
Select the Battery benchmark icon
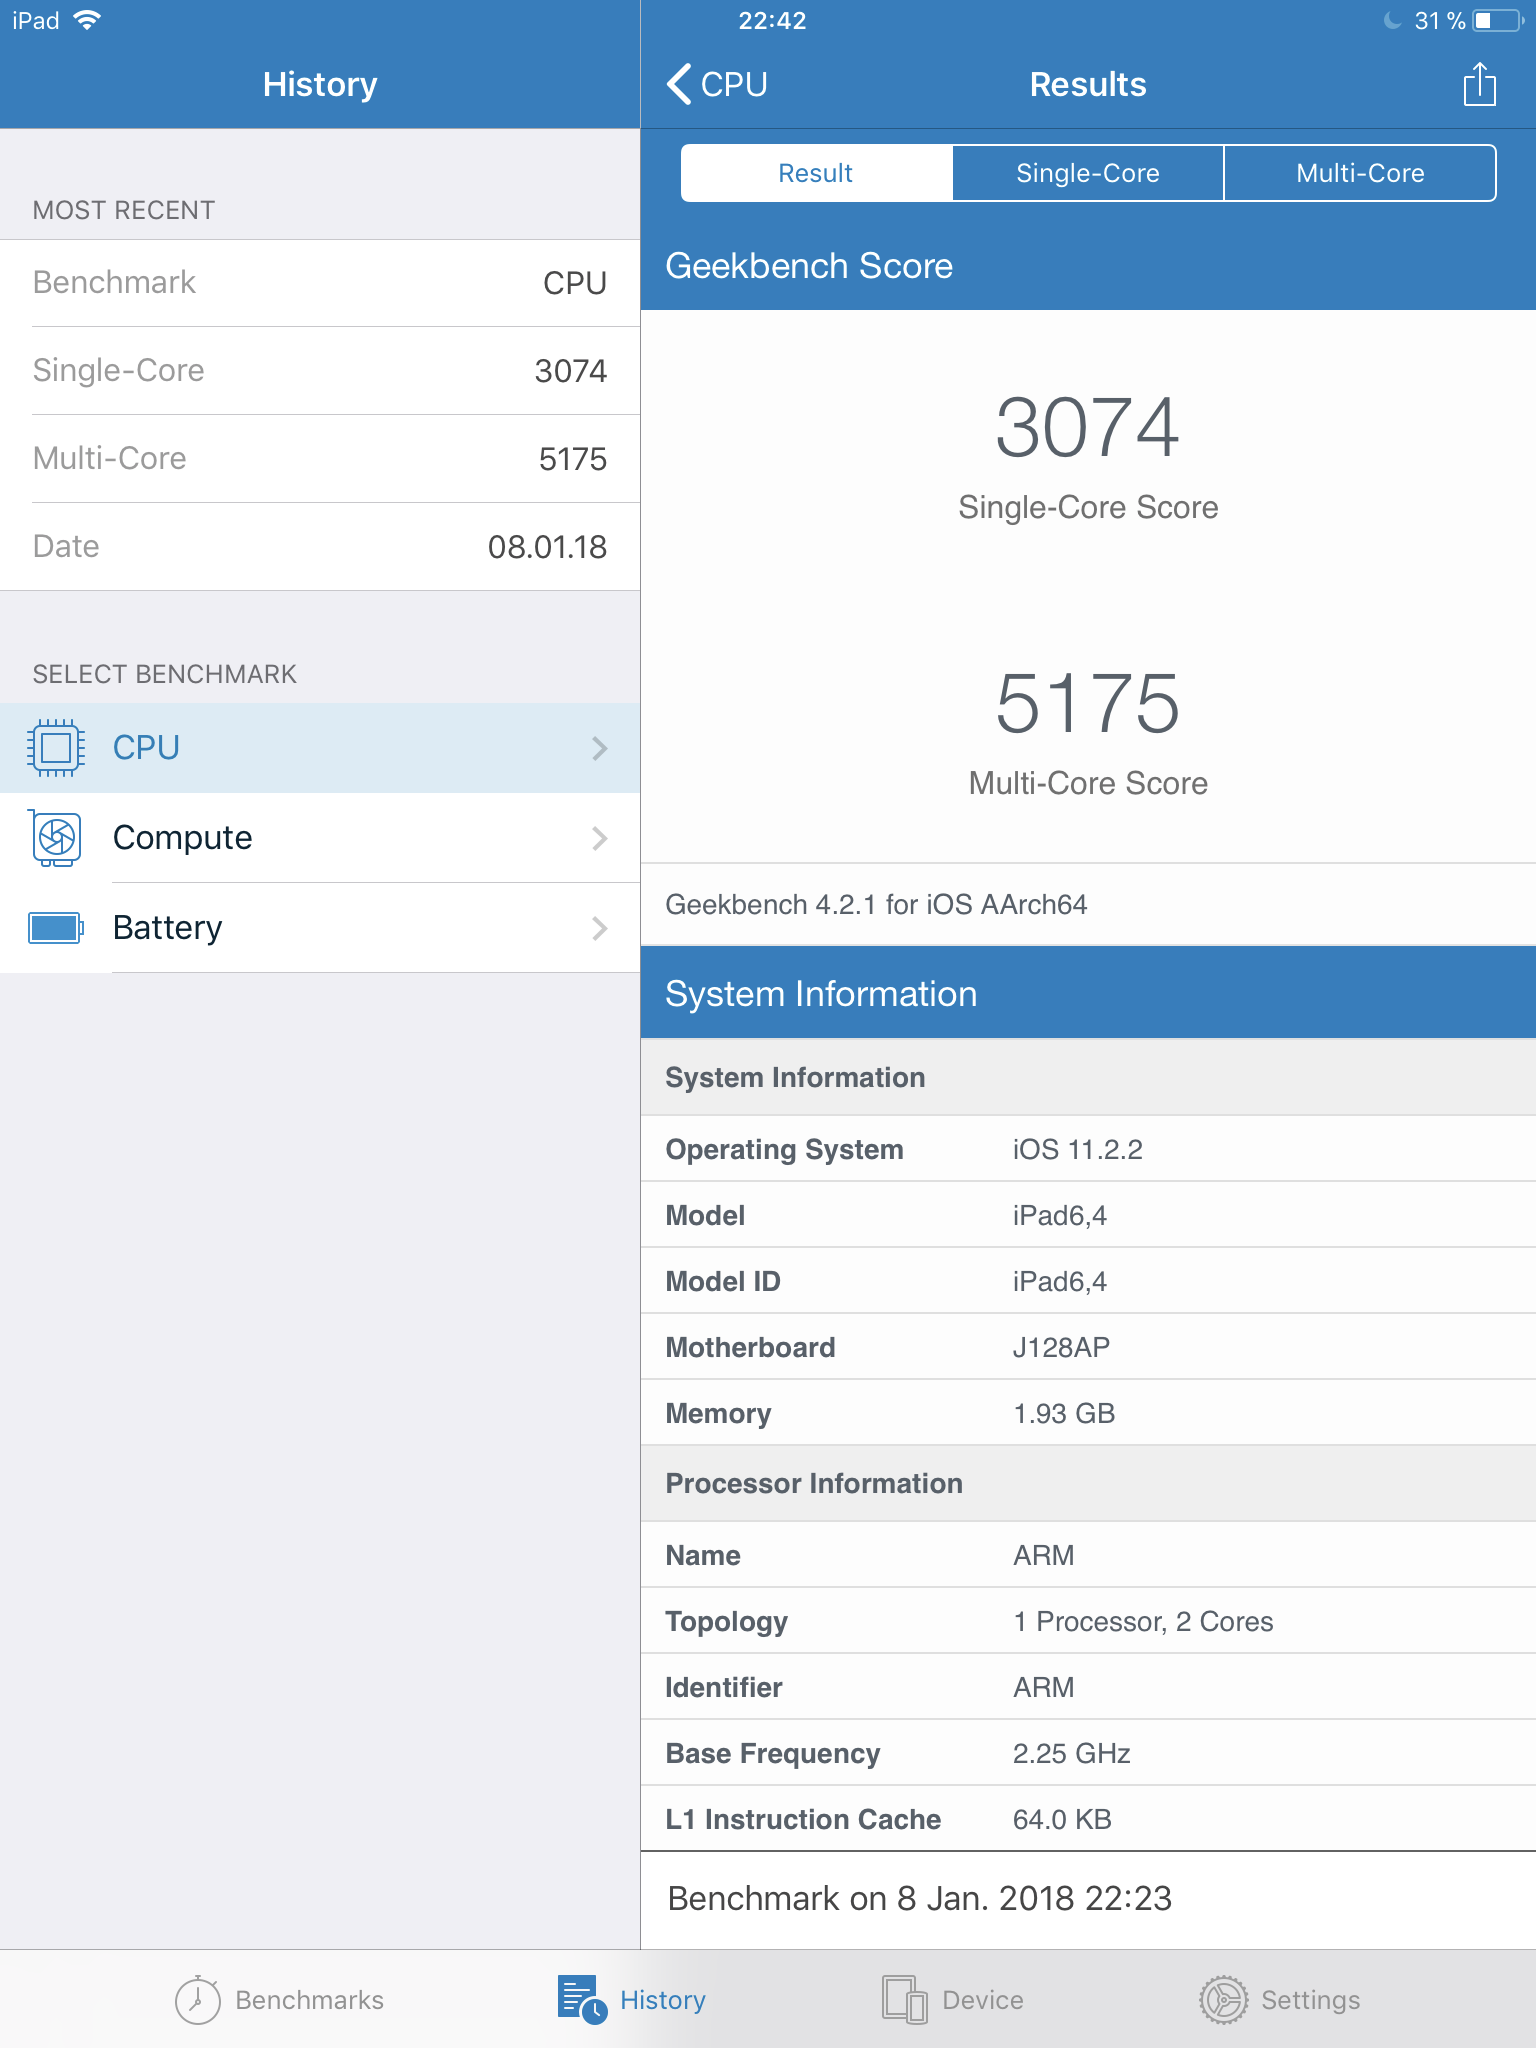tap(56, 928)
